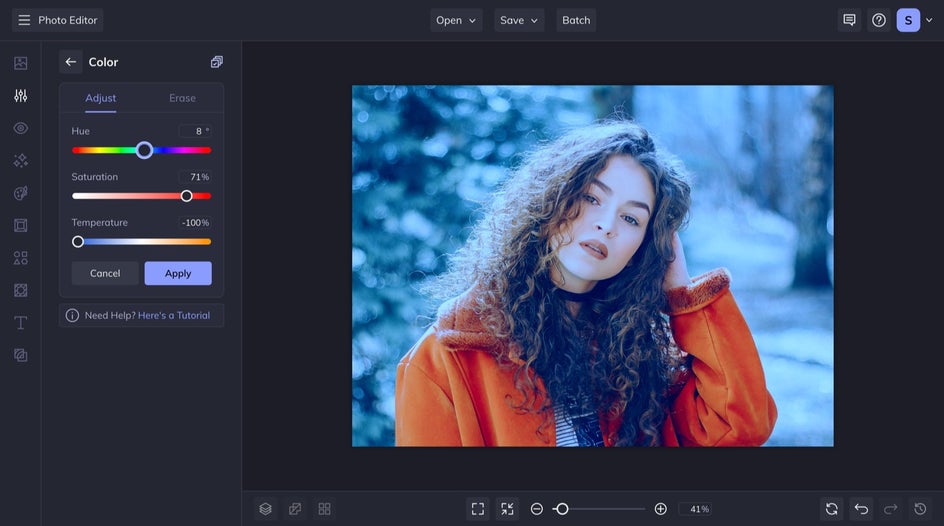Click the woman photo on the canvas

coord(592,265)
